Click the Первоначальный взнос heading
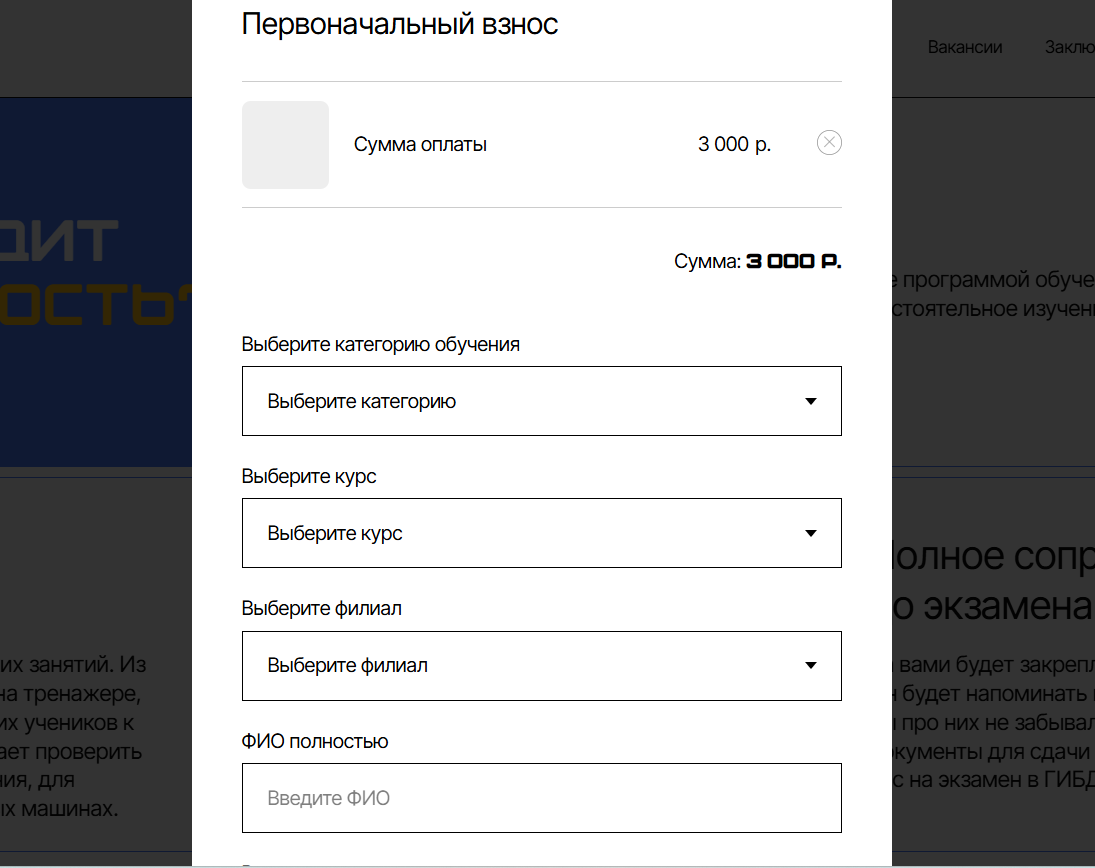The height and width of the screenshot is (868, 1095). click(399, 24)
